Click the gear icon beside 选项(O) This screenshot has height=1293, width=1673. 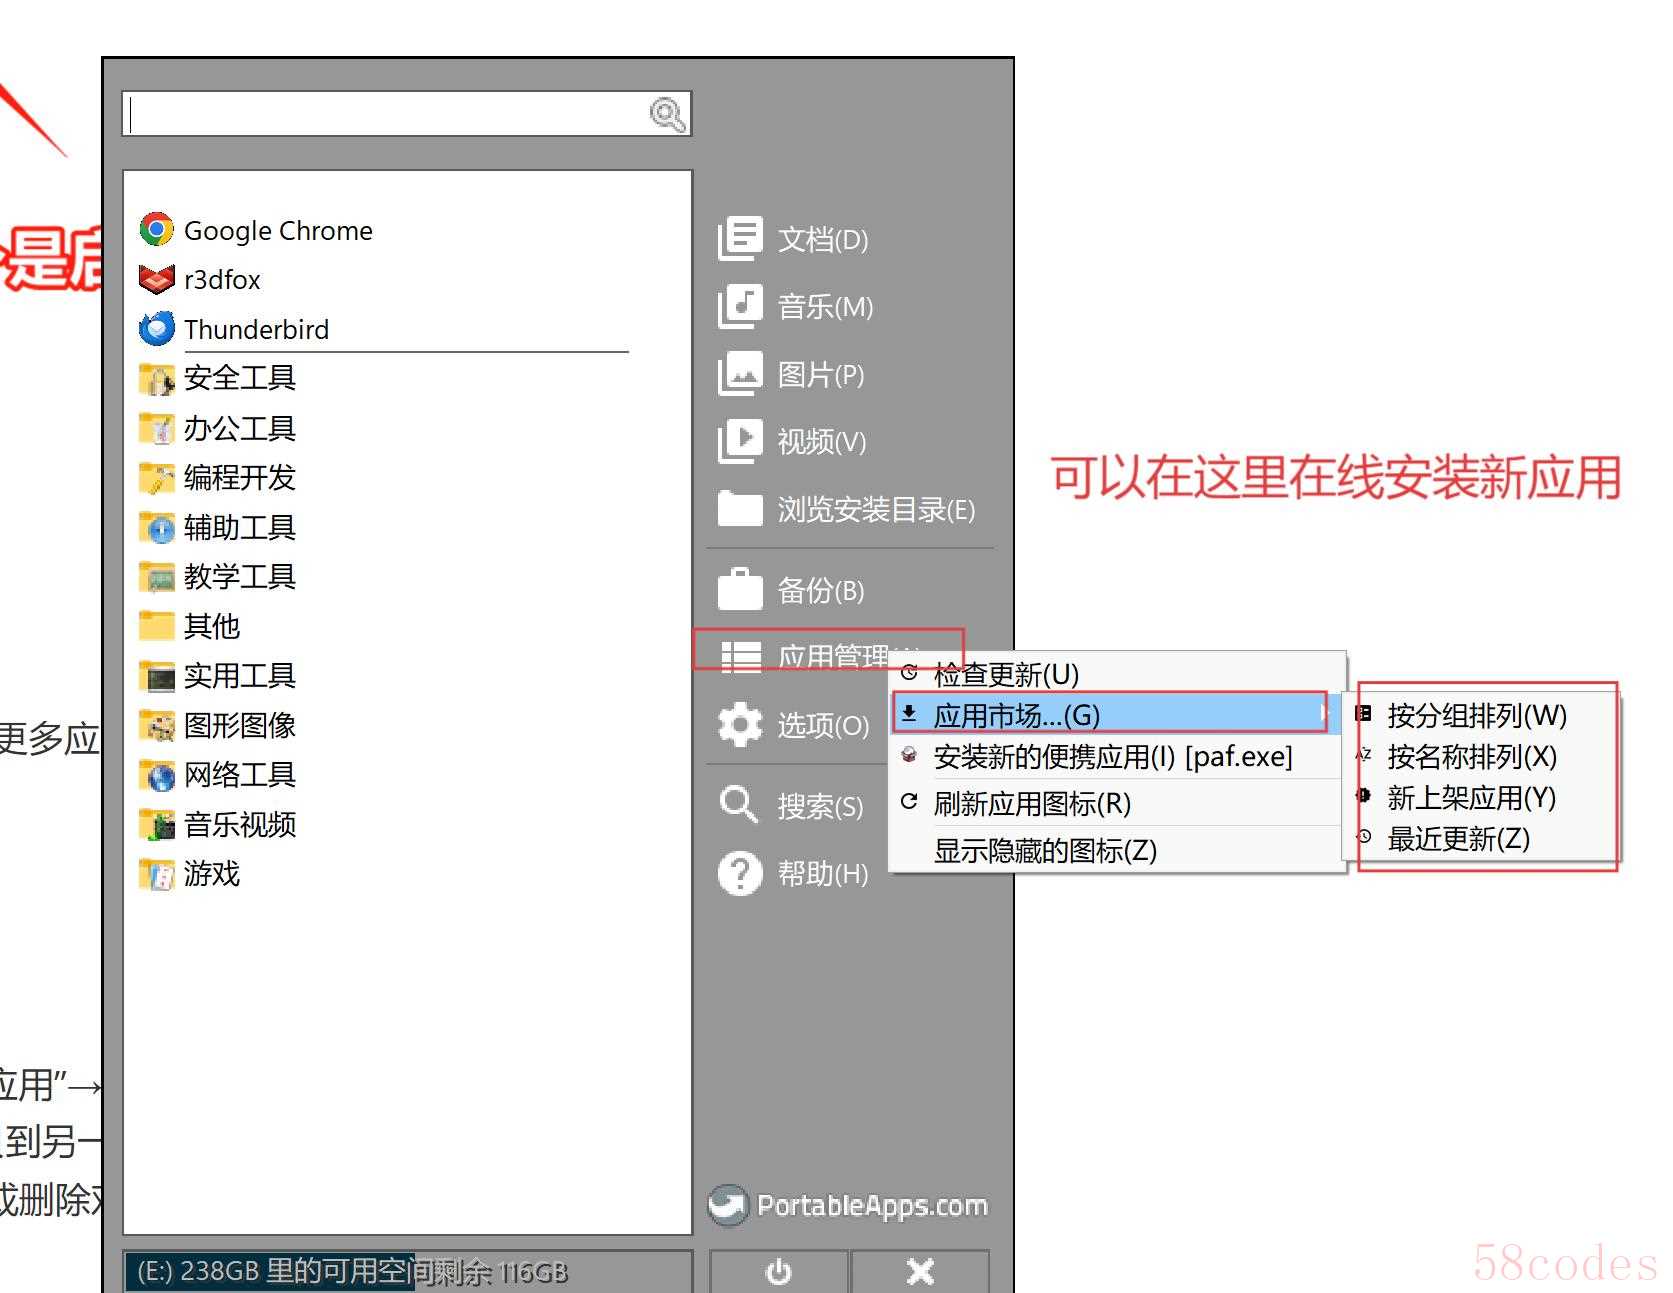pyautogui.click(x=740, y=724)
